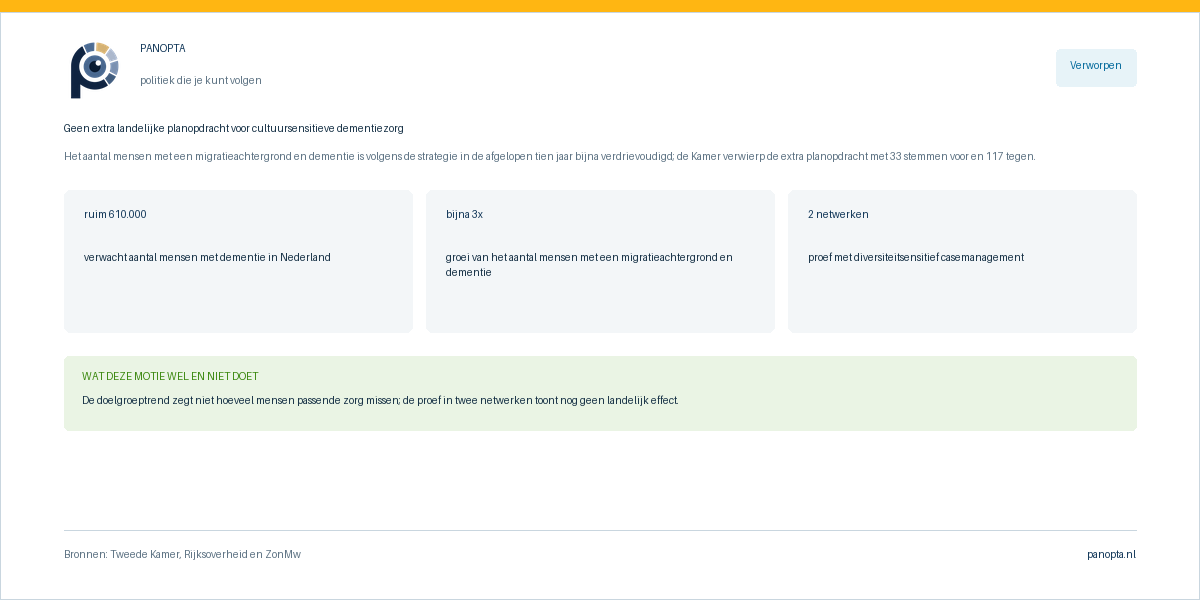Click 'verwacht aantal mensen met dementie' description
1200x600 pixels.
pos(207,258)
